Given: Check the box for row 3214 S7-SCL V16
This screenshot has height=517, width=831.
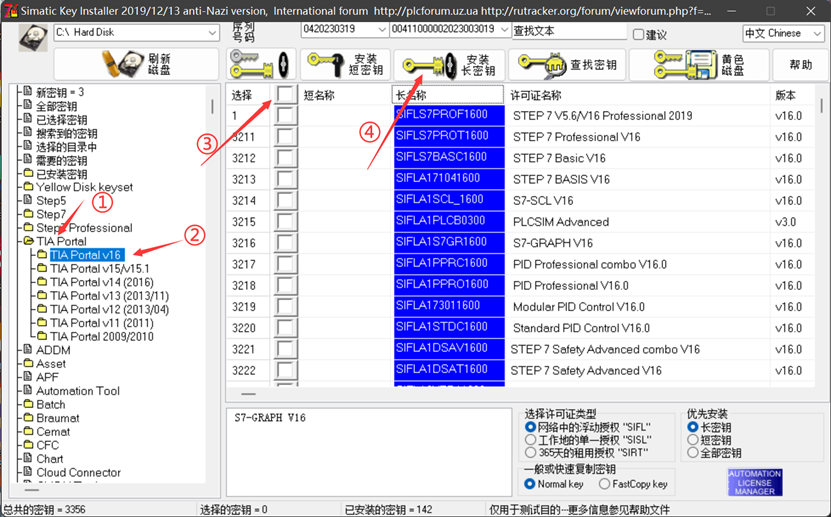Looking at the screenshot, I should point(286,201).
